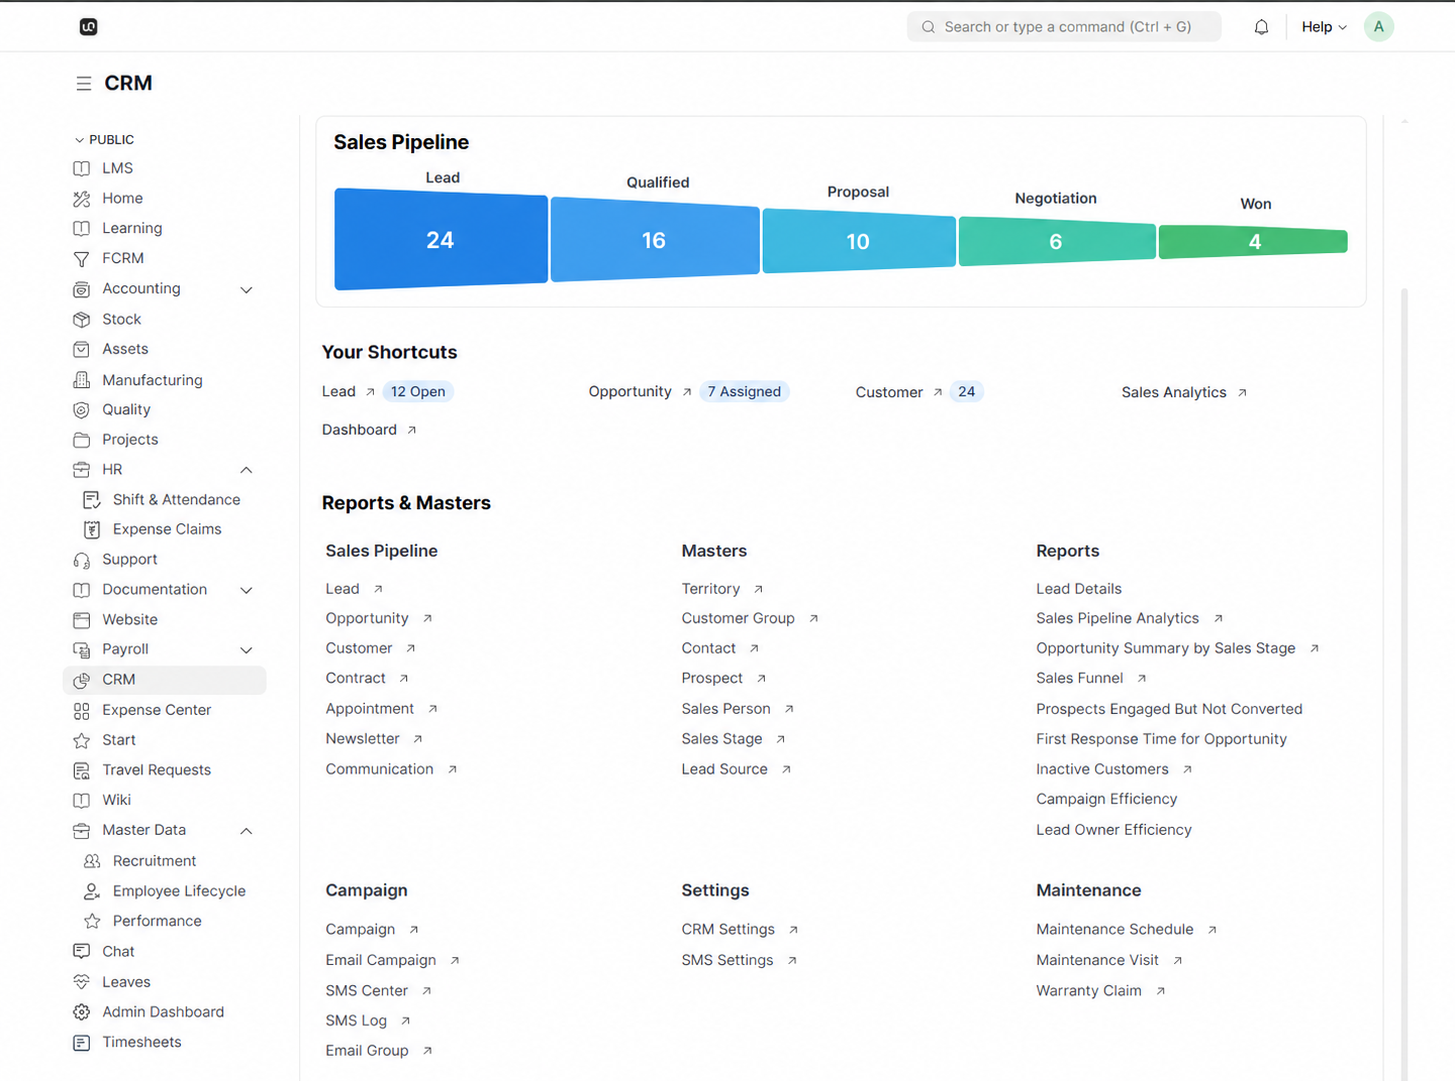The height and width of the screenshot is (1081, 1455).
Task: Expand the Accounting sidebar section chevron
Action: click(246, 290)
